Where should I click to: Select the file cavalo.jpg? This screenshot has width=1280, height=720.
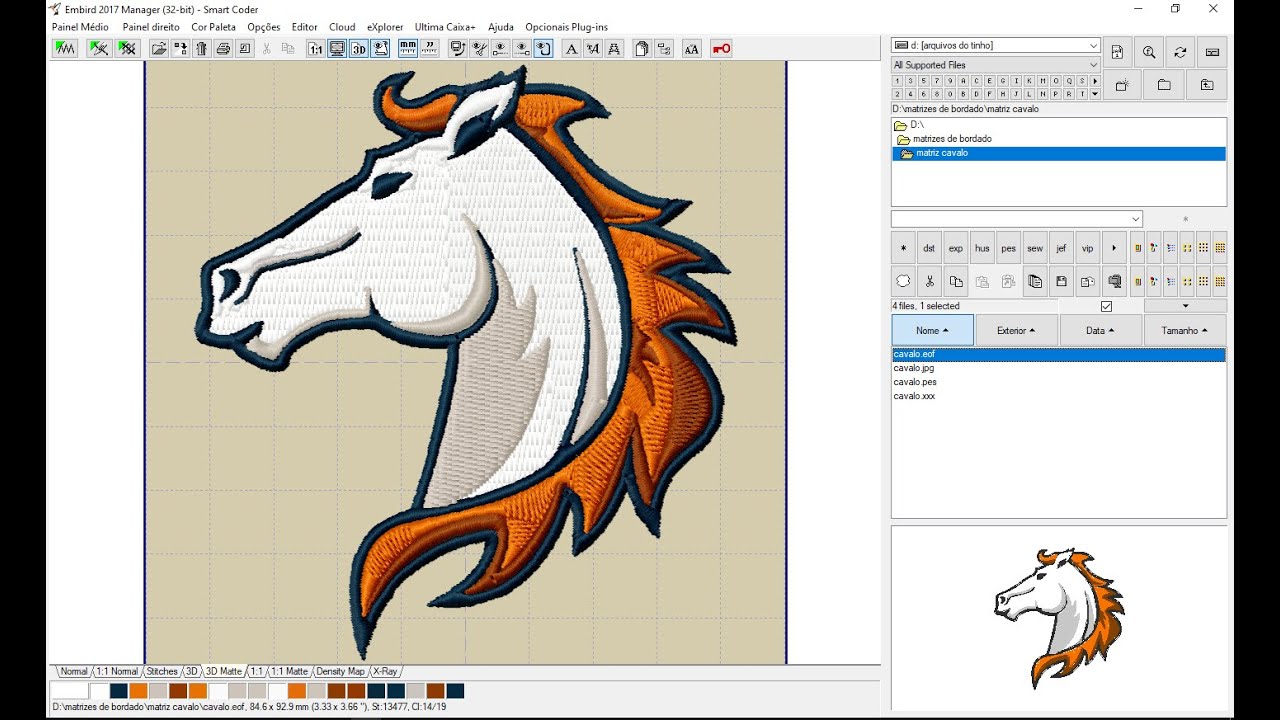click(x=914, y=368)
